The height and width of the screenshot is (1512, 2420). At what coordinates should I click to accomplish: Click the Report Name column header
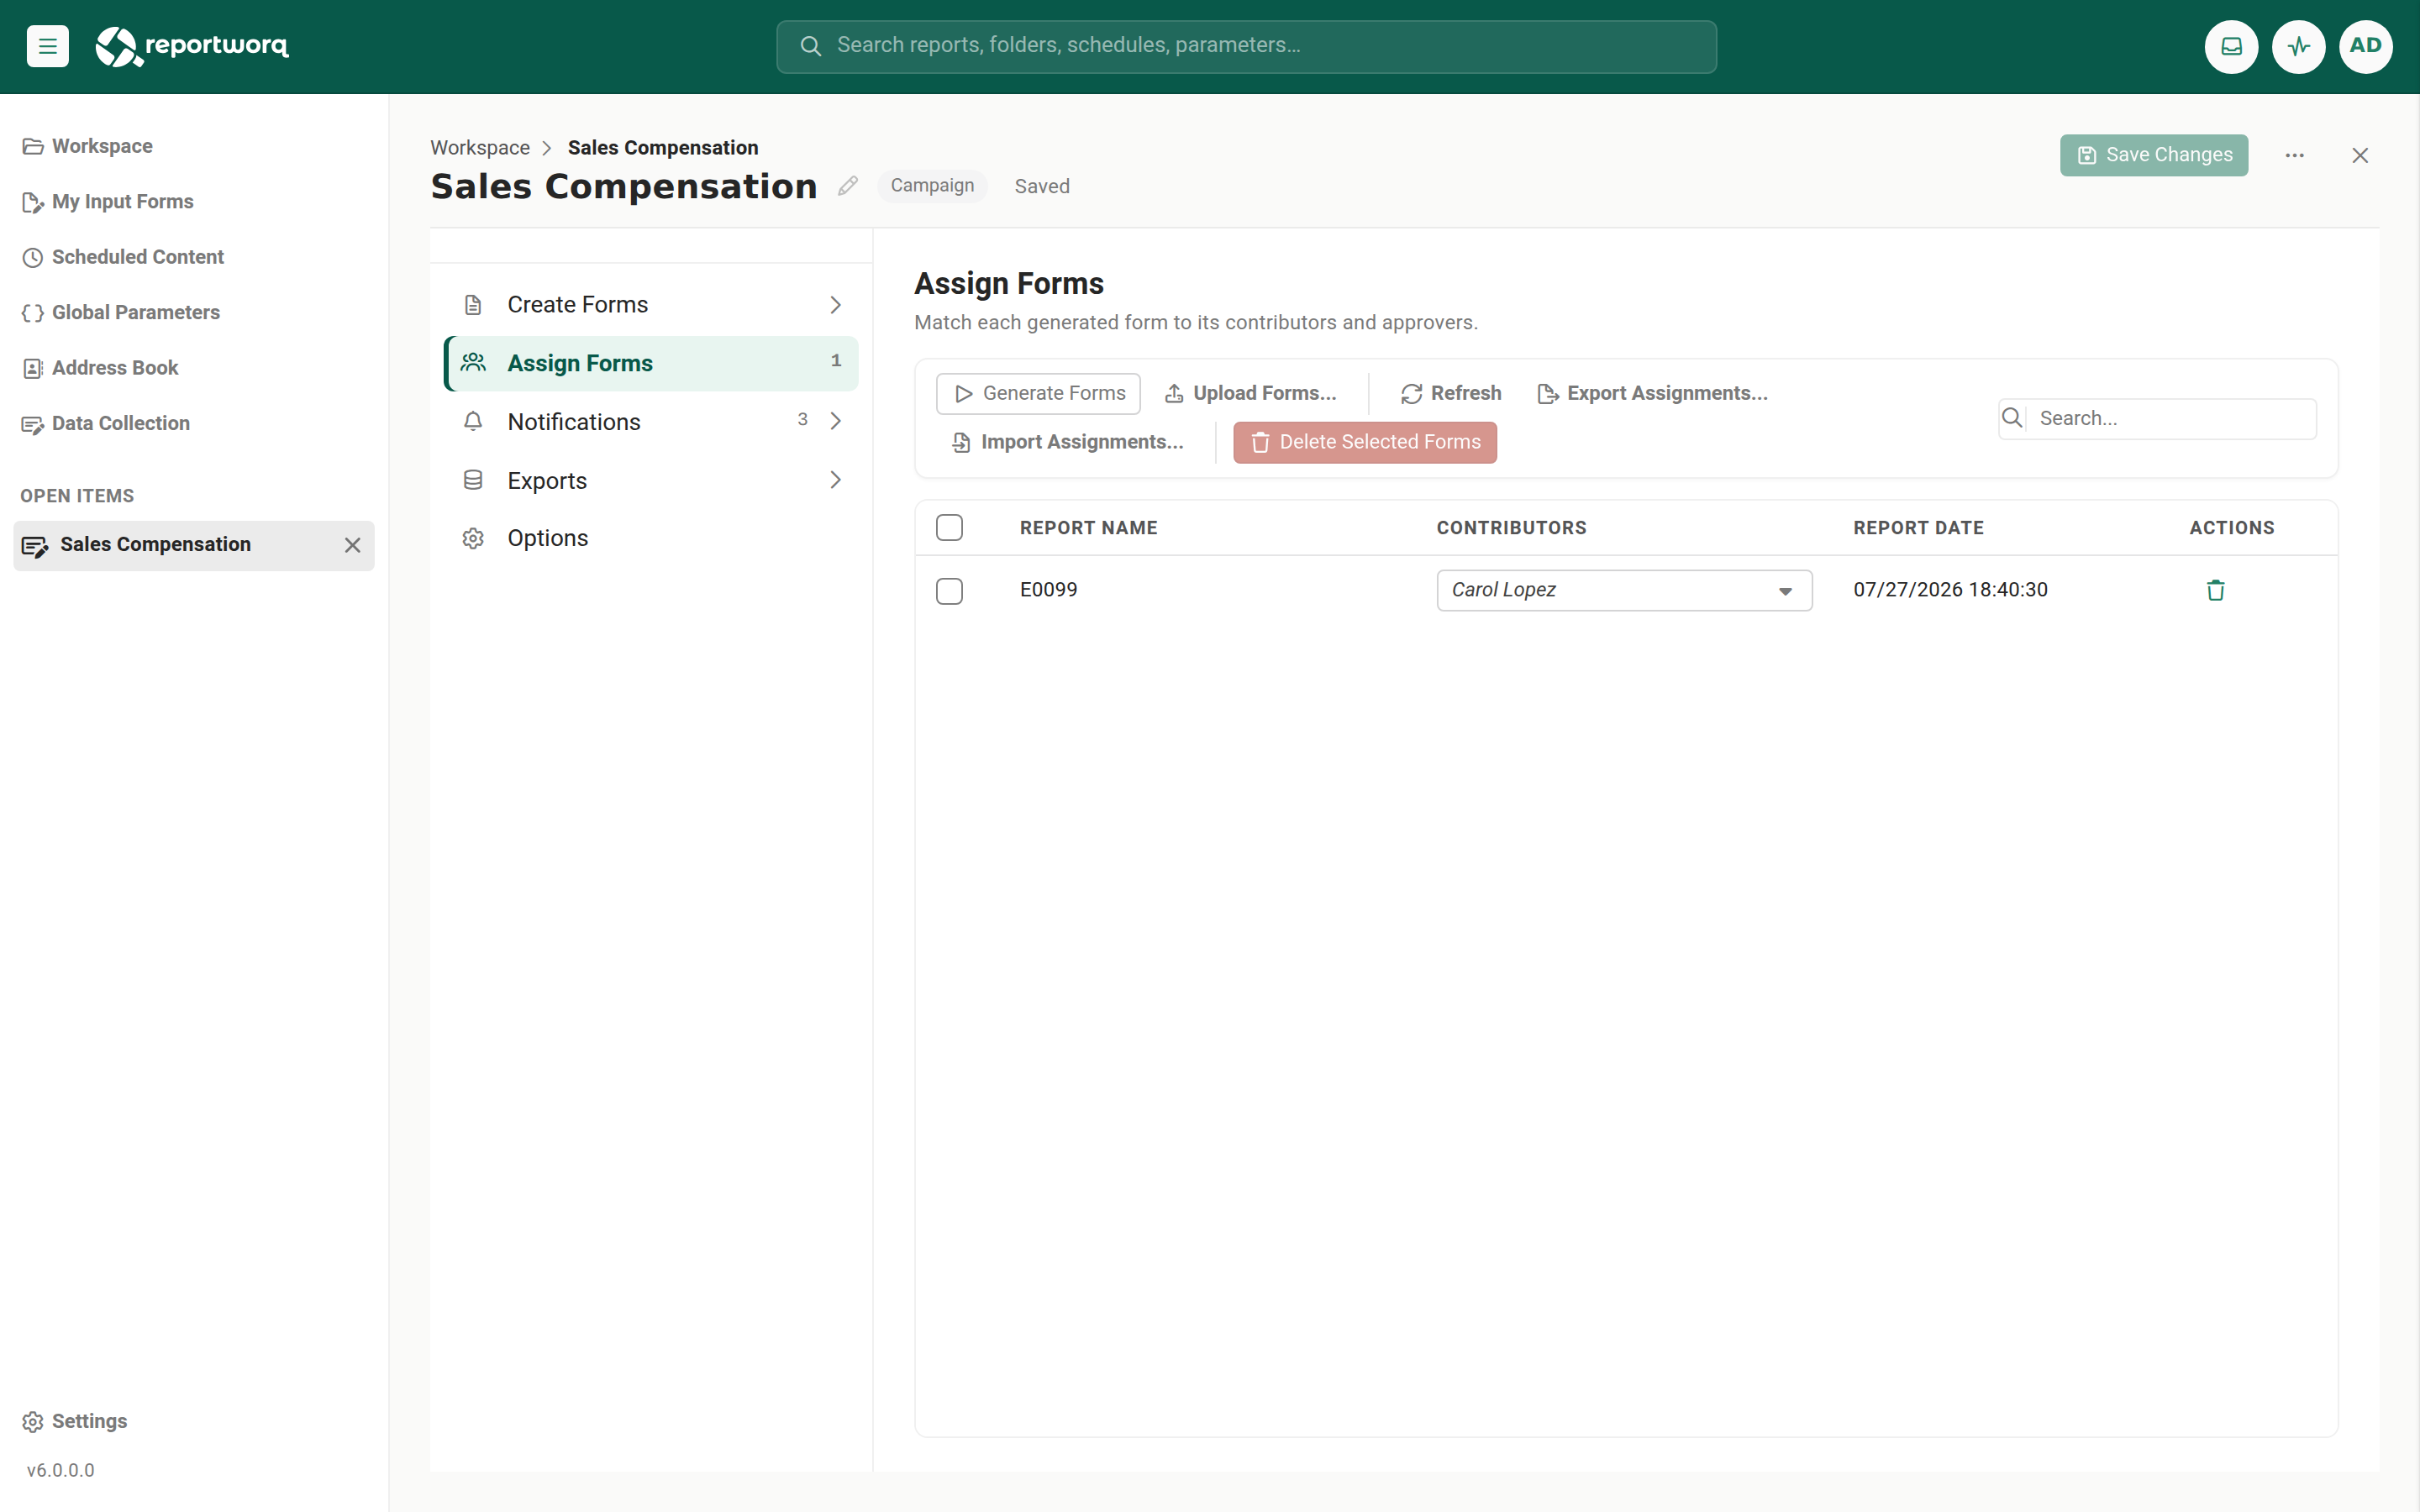pyautogui.click(x=1088, y=528)
